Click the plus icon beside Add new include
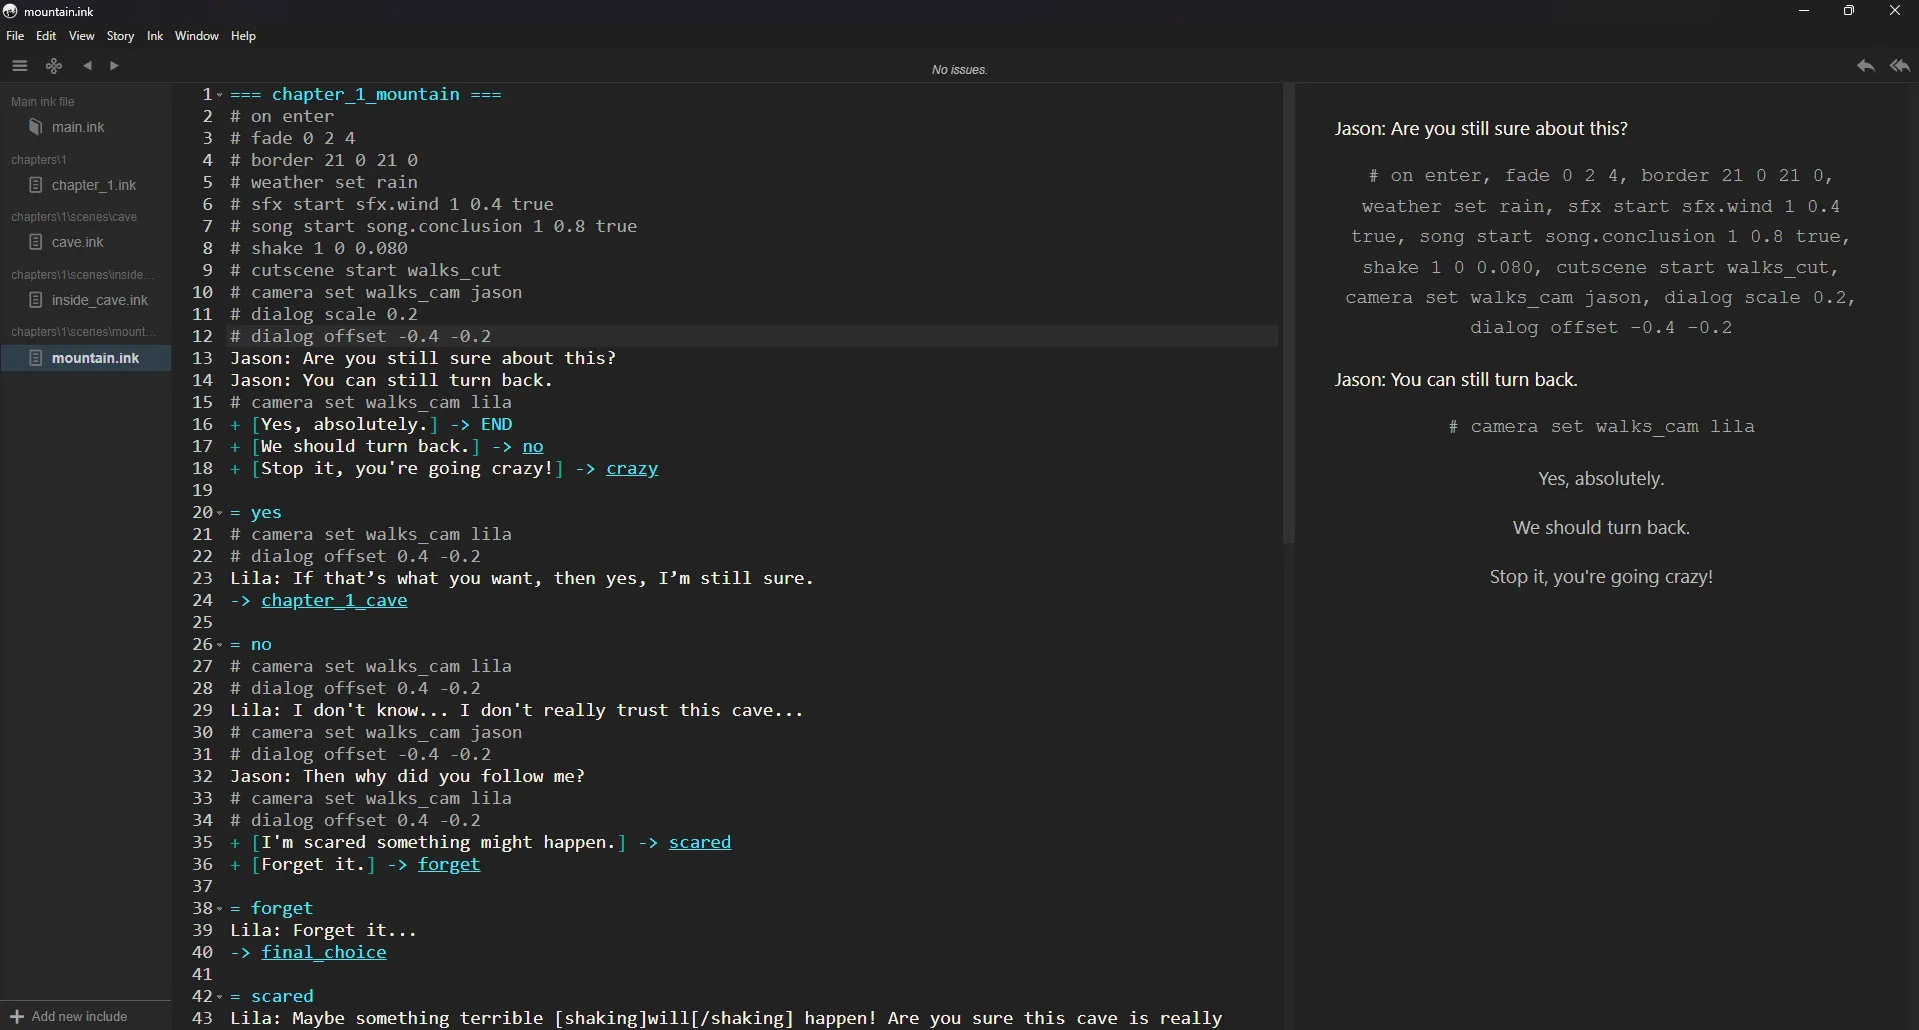The width and height of the screenshot is (1919, 1030). [x=16, y=1016]
